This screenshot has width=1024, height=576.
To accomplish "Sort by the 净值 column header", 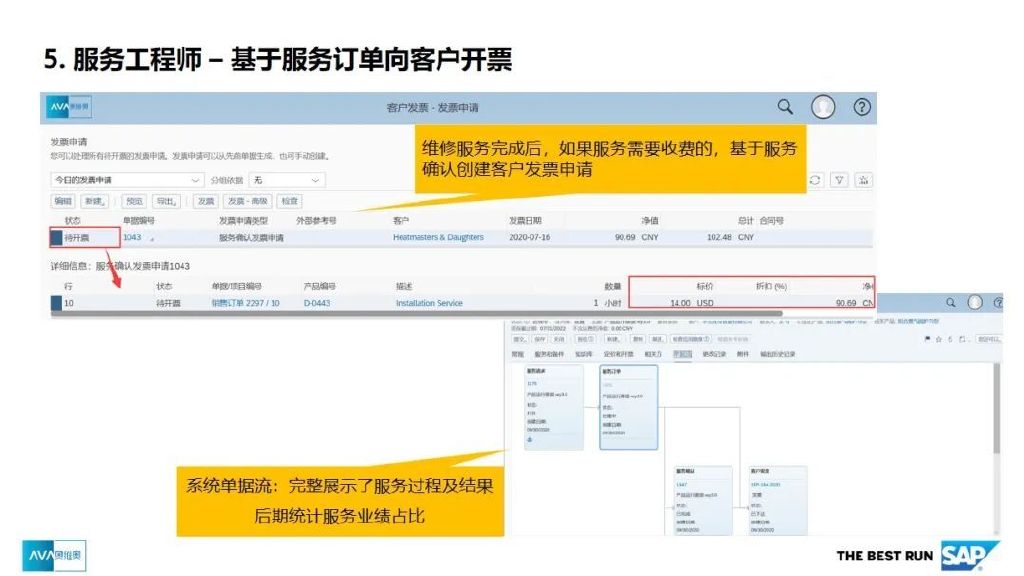I will coord(650,221).
